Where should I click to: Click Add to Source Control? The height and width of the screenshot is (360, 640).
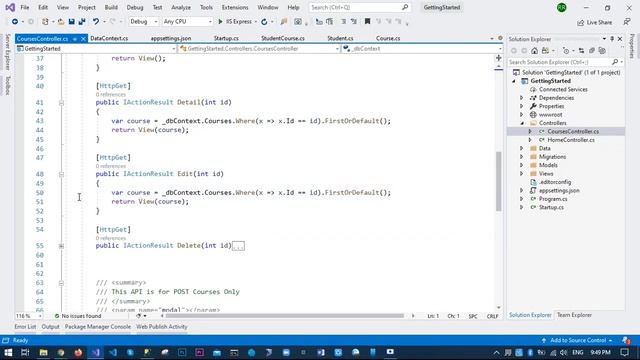[578, 340]
